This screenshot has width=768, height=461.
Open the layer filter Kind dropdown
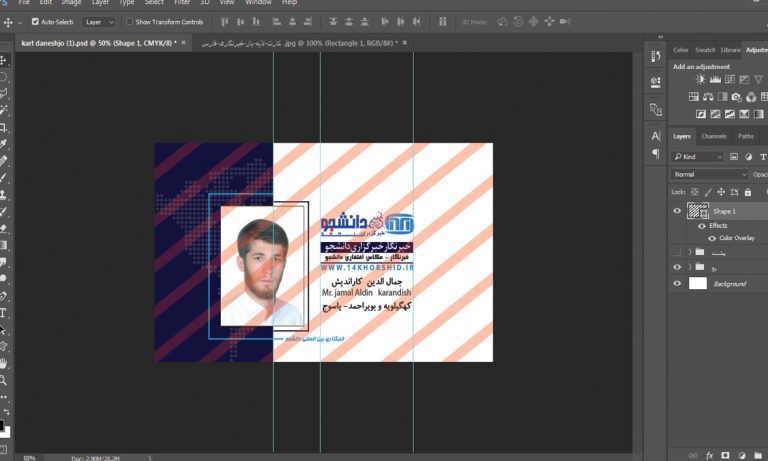tap(697, 157)
